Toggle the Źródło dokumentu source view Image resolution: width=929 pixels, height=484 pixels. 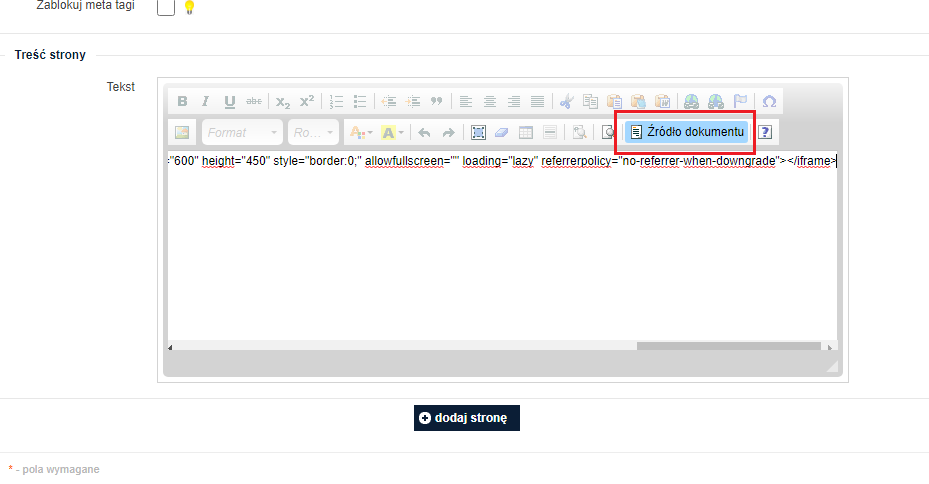(x=686, y=132)
